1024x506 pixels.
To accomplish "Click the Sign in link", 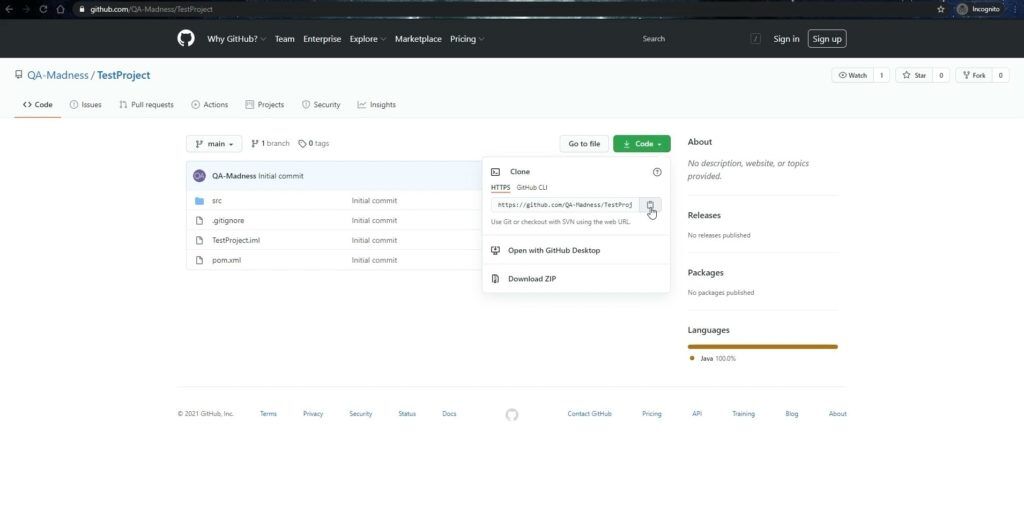I will point(786,39).
